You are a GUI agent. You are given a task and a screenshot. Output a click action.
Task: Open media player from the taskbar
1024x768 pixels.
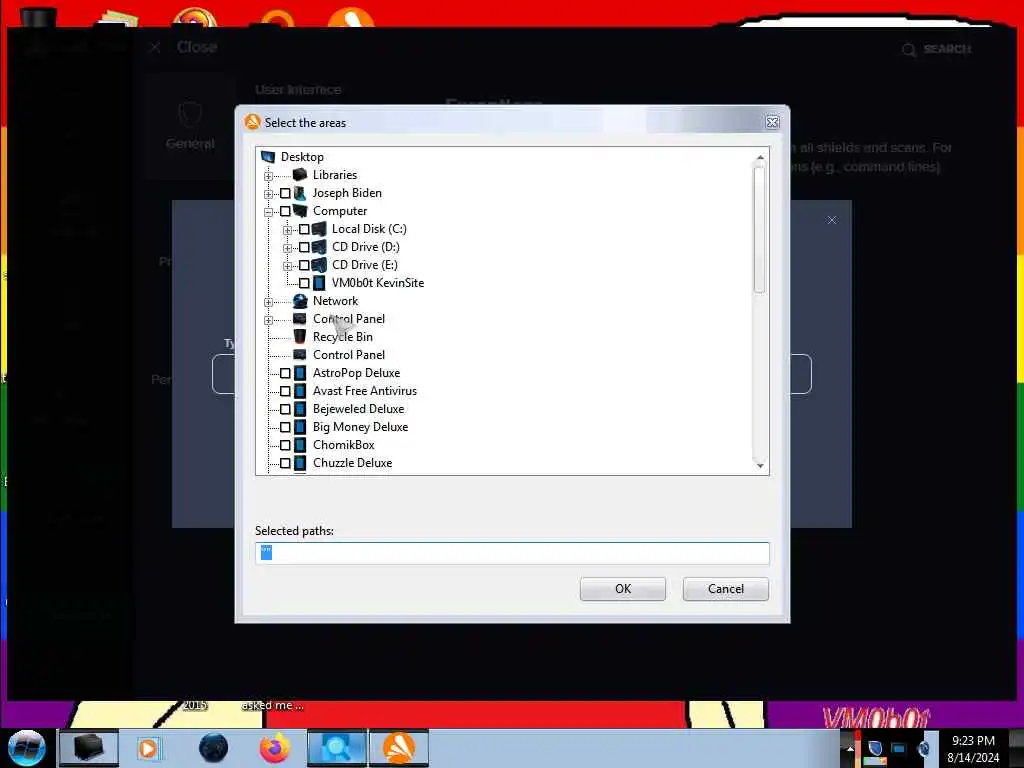tap(148, 748)
